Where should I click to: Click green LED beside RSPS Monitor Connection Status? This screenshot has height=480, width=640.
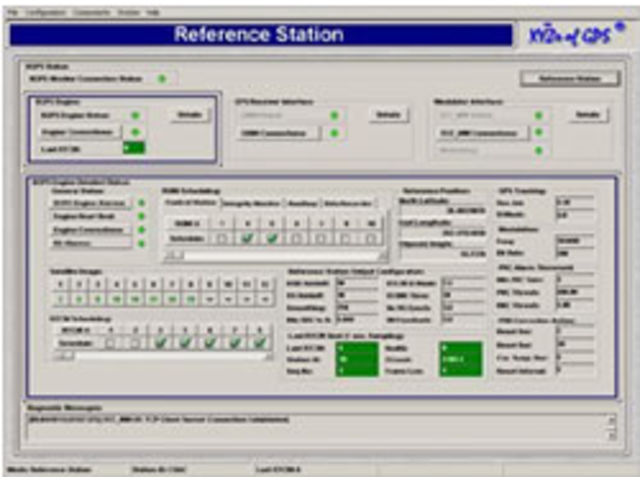(162, 78)
